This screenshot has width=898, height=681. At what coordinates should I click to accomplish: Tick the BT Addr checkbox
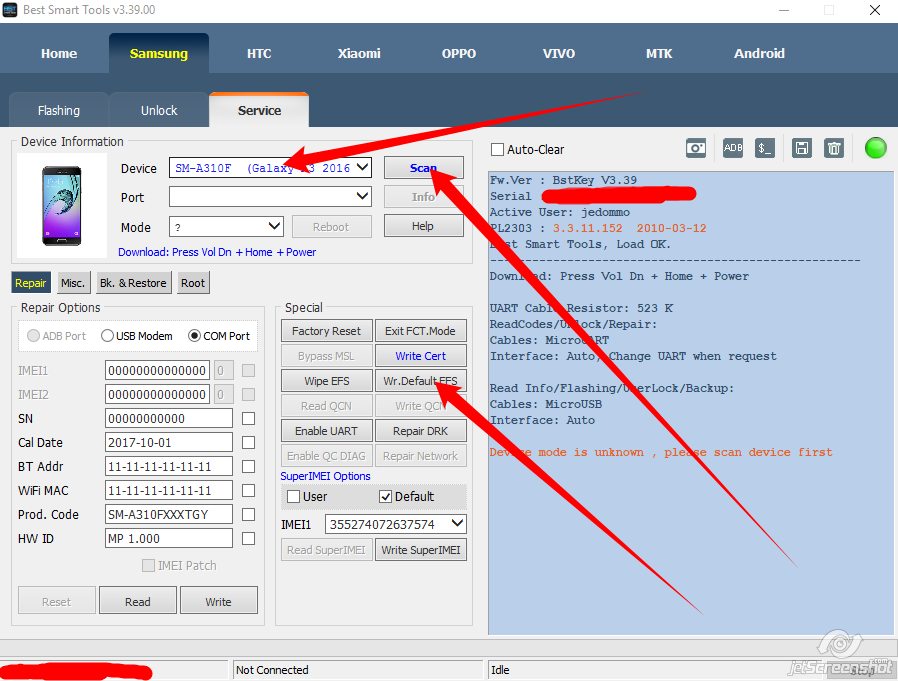pos(248,467)
